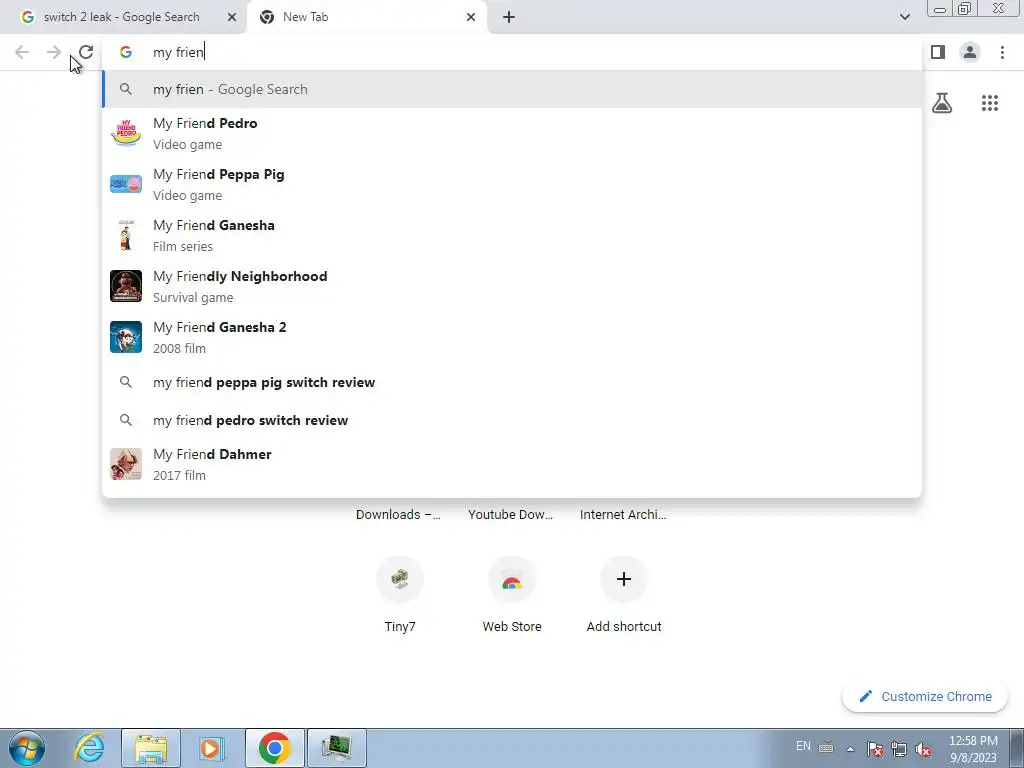Go forward using the forward arrow
1024x768 pixels.
pyautogui.click(x=54, y=52)
